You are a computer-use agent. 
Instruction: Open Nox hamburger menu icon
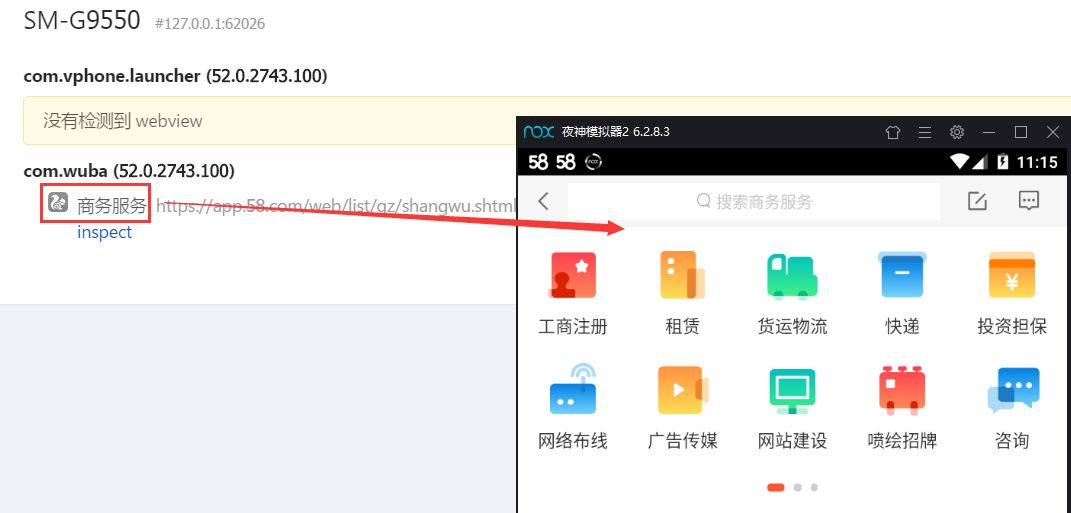[925, 132]
